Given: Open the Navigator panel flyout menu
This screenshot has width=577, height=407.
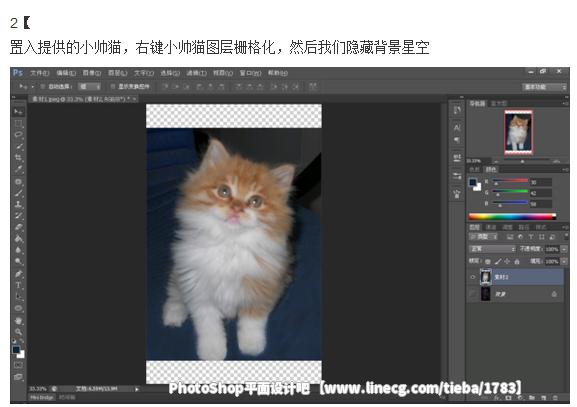Looking at the screenshot, I should click(x=565, y=104).
